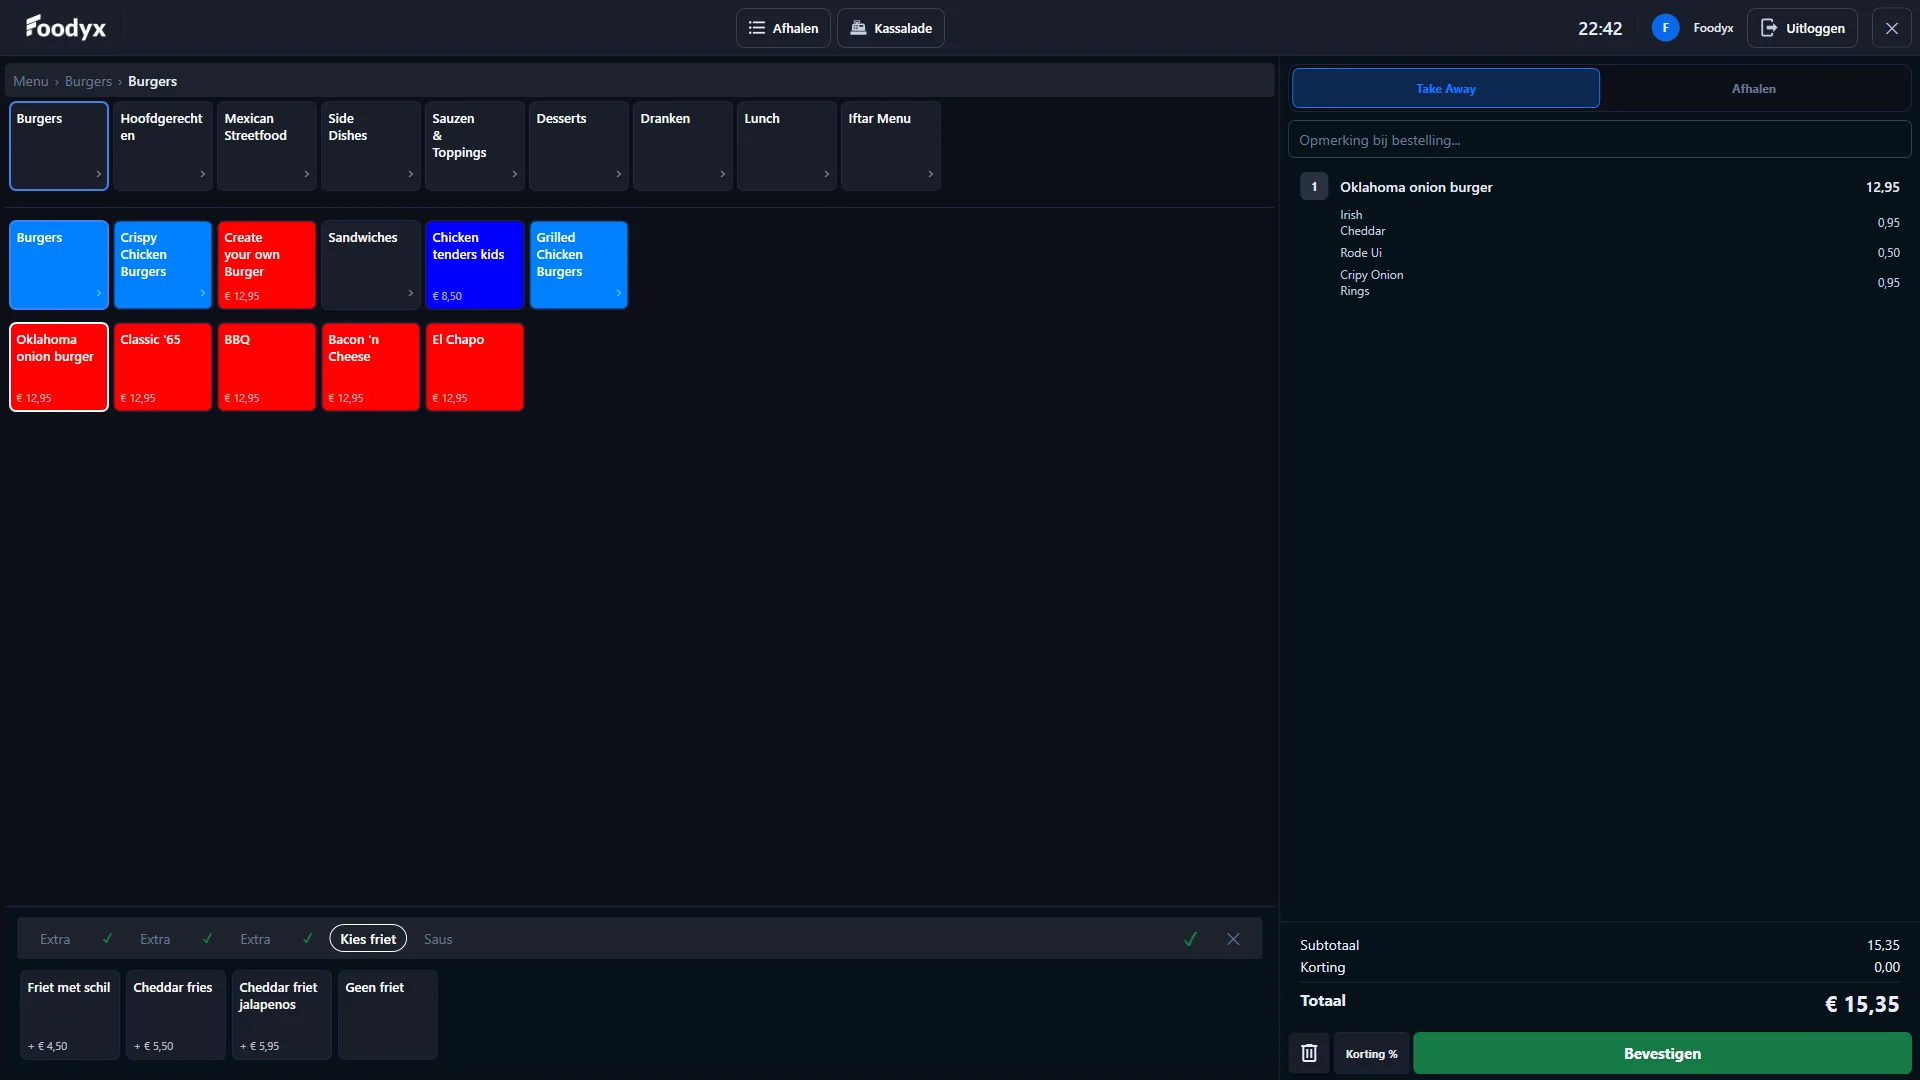This screenshot has width=1920, height=1080.
Task: Add El Chapo burger
Action: tap(475, 367)
